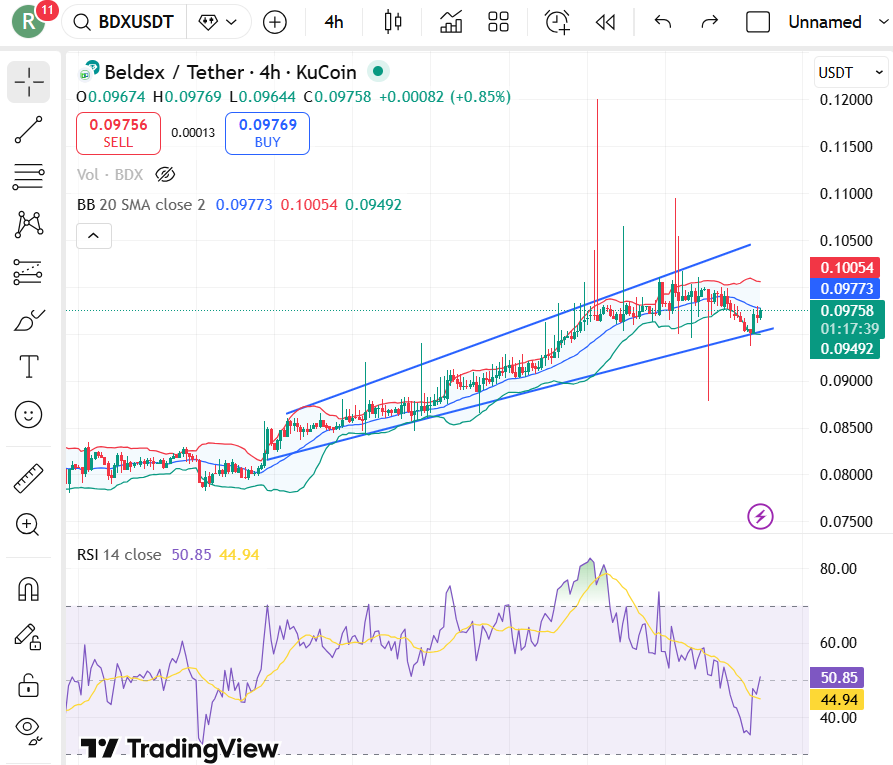893x765 pixels.
Task: Click the BUY 0.09769 button
Action: [x=267, y=133]
